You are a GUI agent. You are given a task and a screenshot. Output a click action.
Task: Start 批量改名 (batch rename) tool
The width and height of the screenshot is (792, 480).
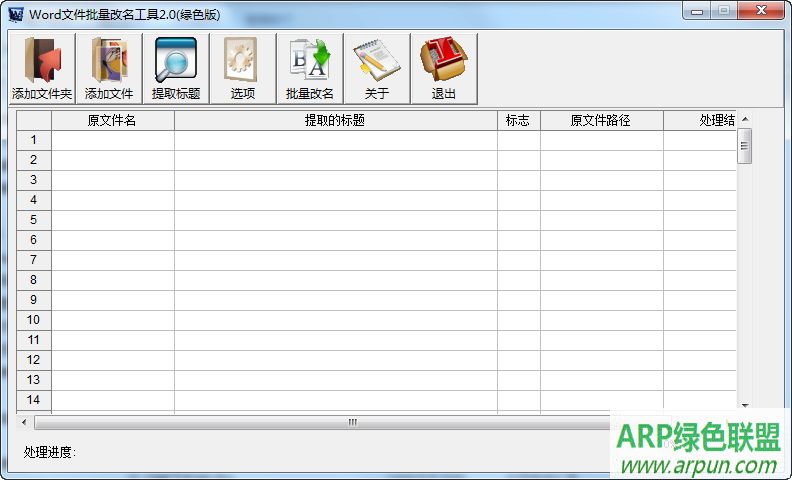click(x=310, y=69)
